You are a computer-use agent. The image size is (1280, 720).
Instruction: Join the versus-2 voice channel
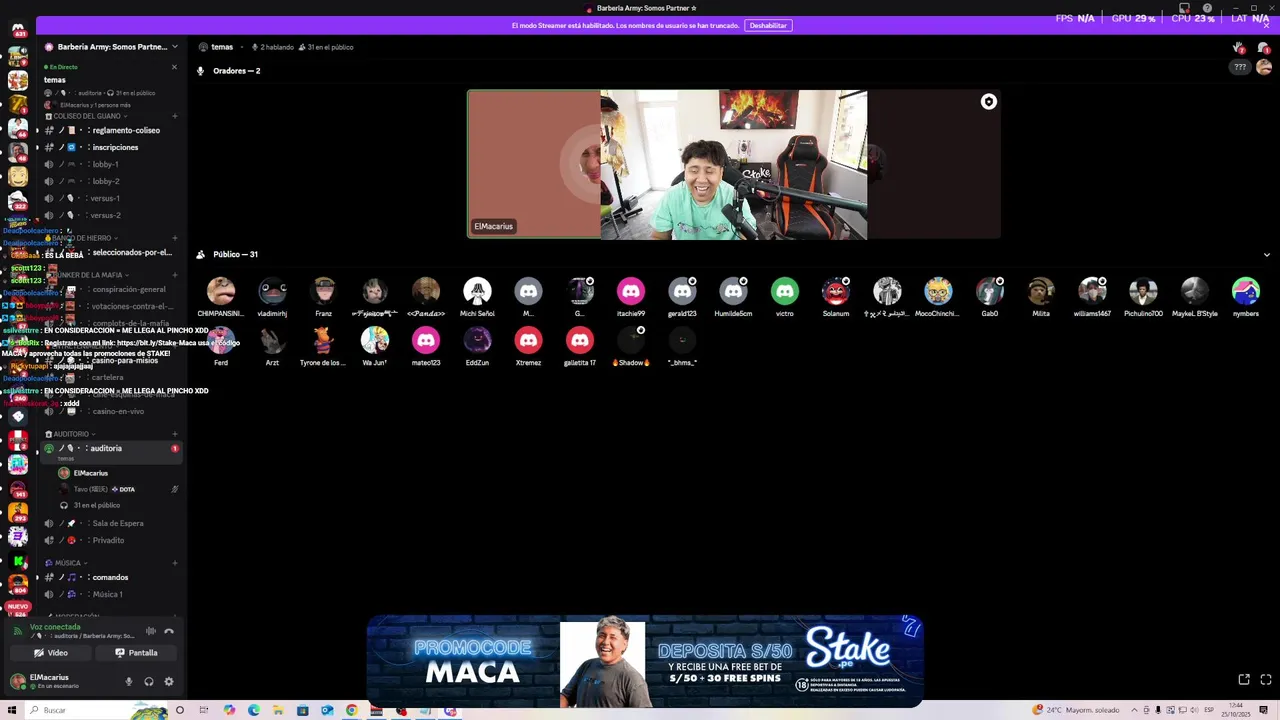tap(110, 215)
